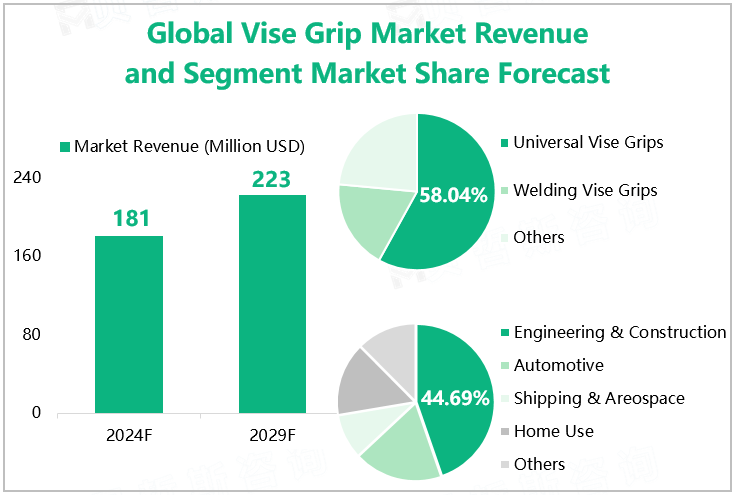
Task: Click the chart title 'Global Vise Grip Market Revenue'
Action: [x=368, y=34]
